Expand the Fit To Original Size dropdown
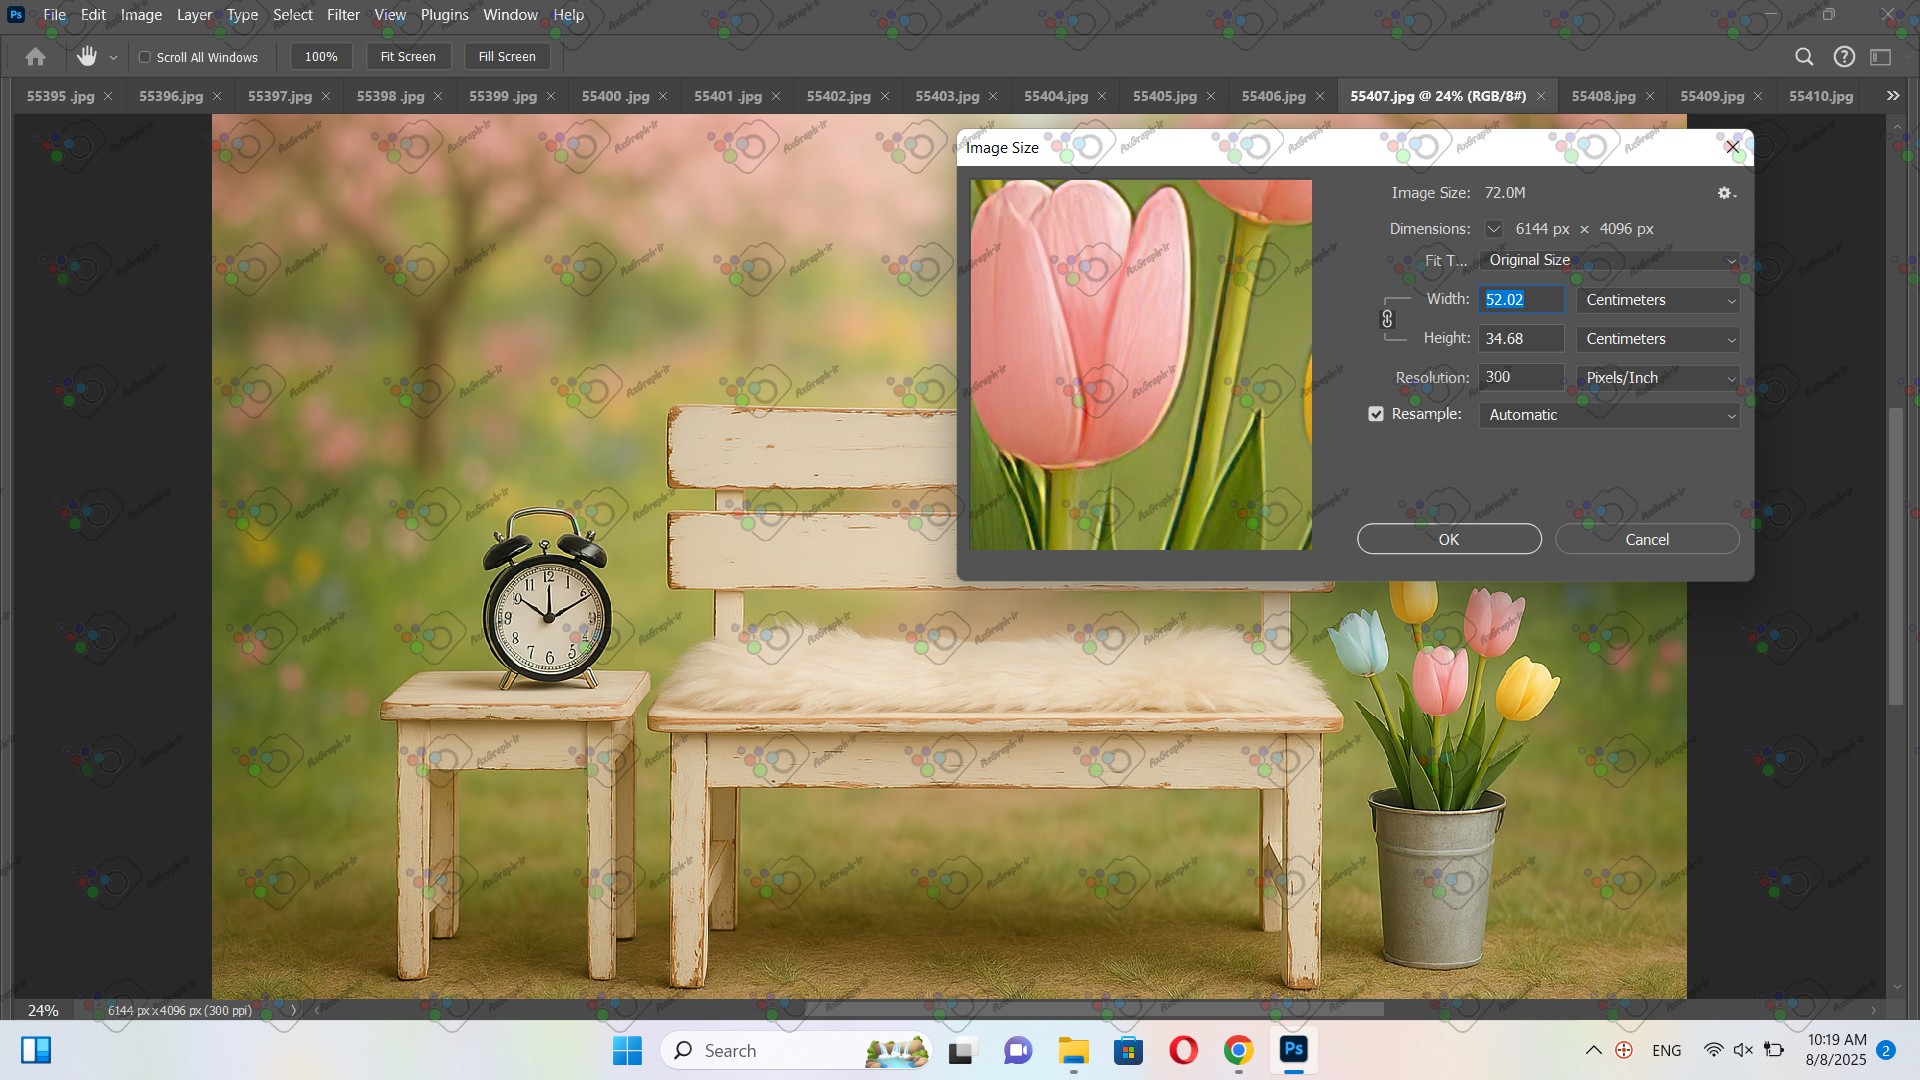 [x=1608, y=260]
